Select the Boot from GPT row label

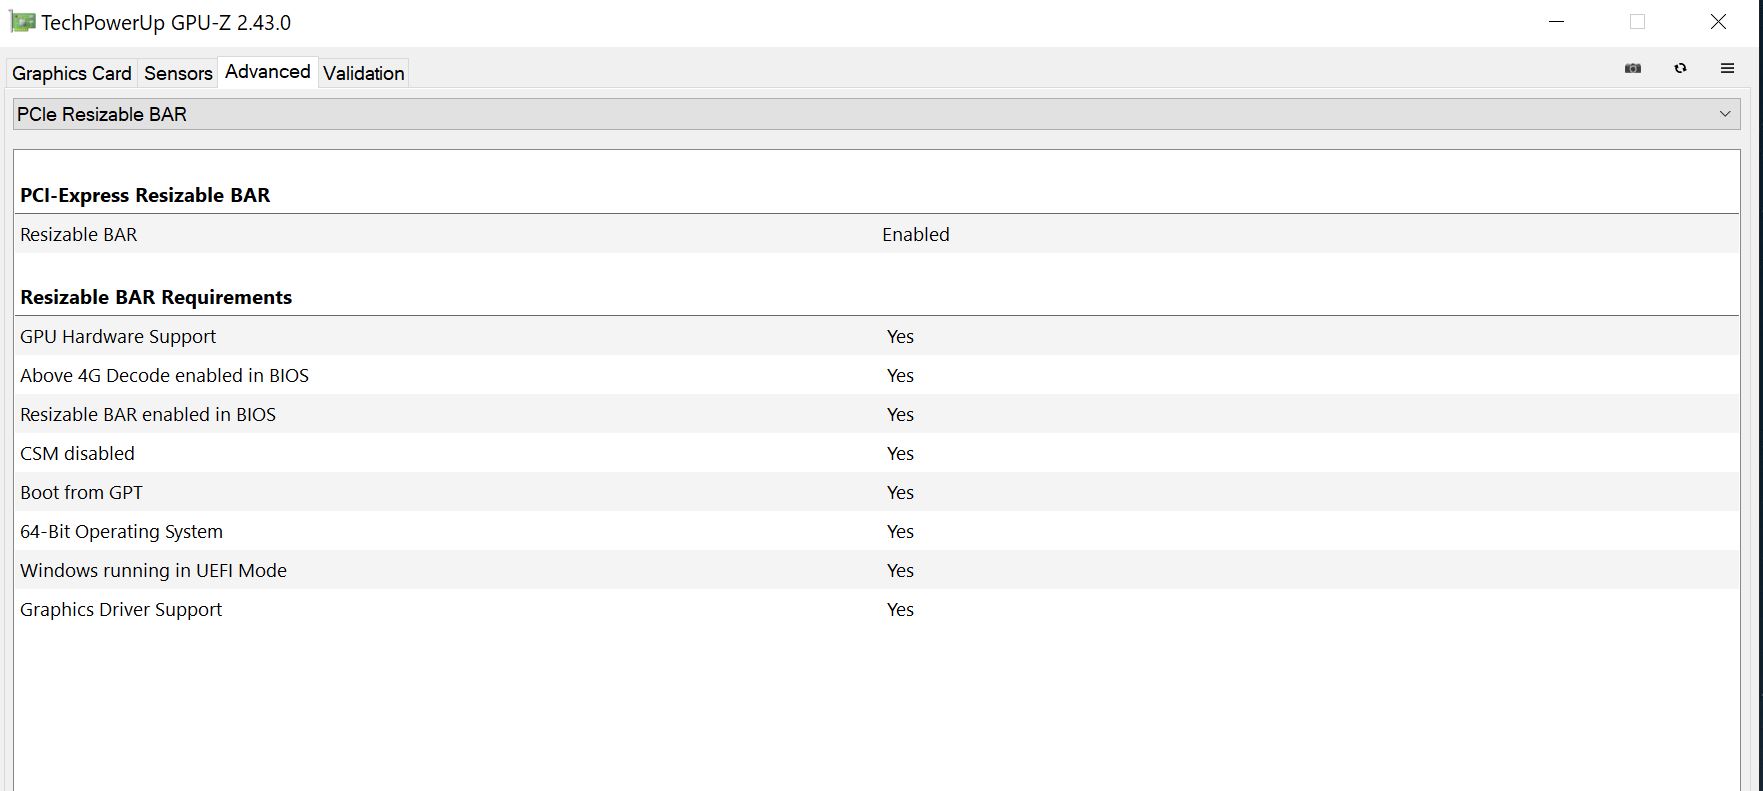click(81, 492)
